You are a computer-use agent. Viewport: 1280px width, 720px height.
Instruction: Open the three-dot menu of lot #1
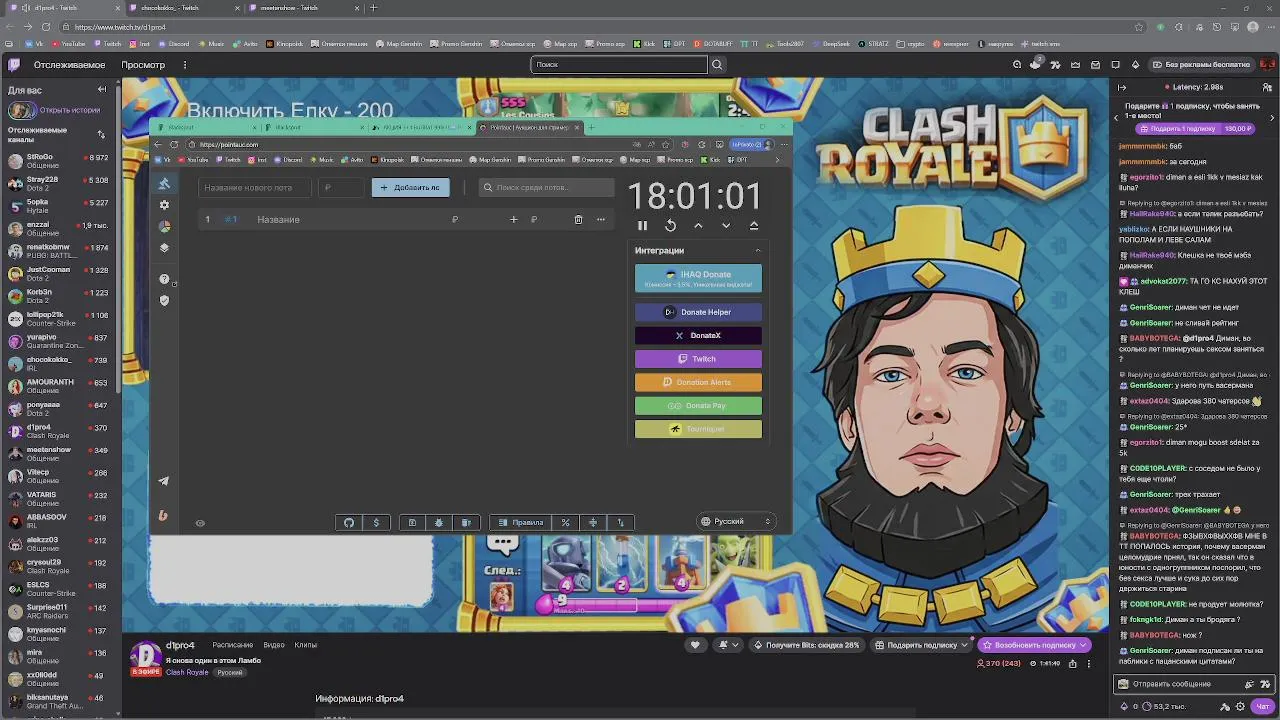point(601,219)
